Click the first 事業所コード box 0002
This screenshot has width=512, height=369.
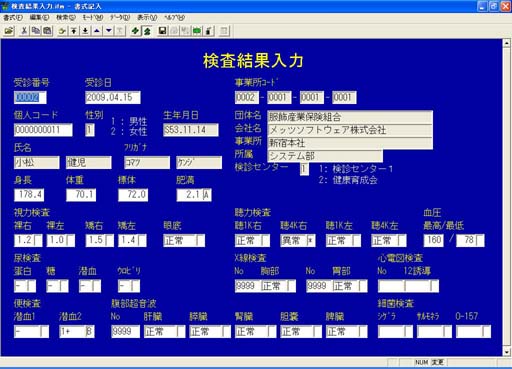246,97
